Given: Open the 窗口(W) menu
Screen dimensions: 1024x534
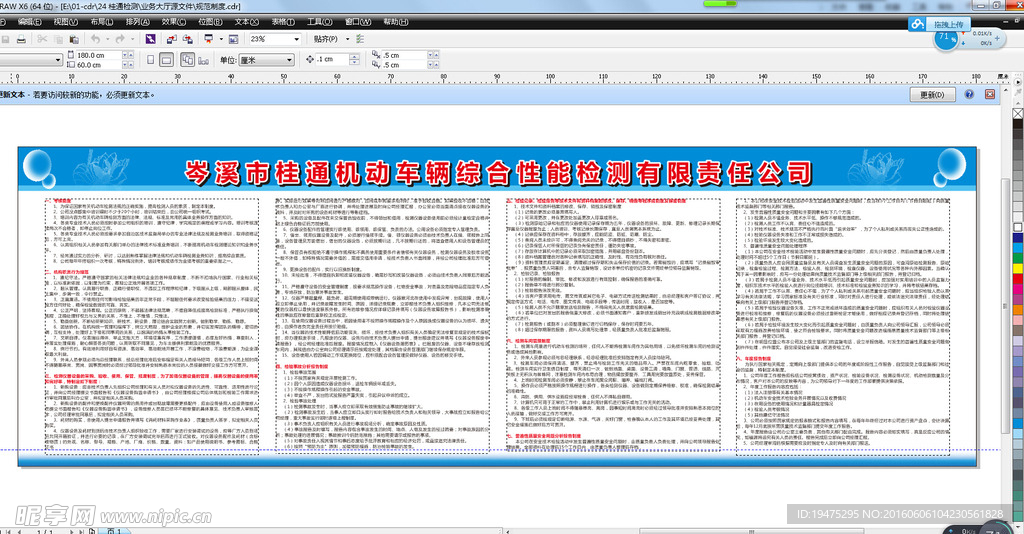Looking at the screenshot, I should click(357, 22).
